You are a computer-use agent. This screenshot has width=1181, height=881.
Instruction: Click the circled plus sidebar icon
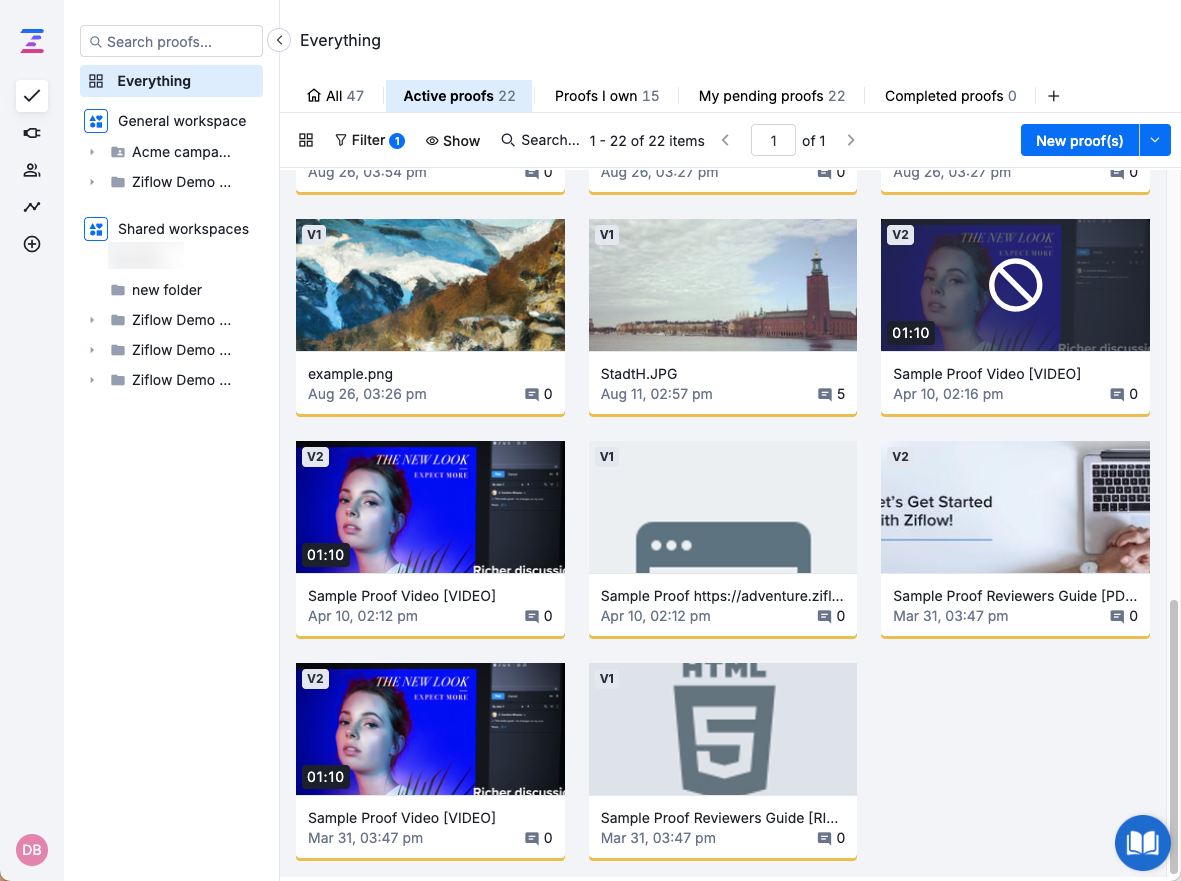pyautogui.click(x=32, y=244)
